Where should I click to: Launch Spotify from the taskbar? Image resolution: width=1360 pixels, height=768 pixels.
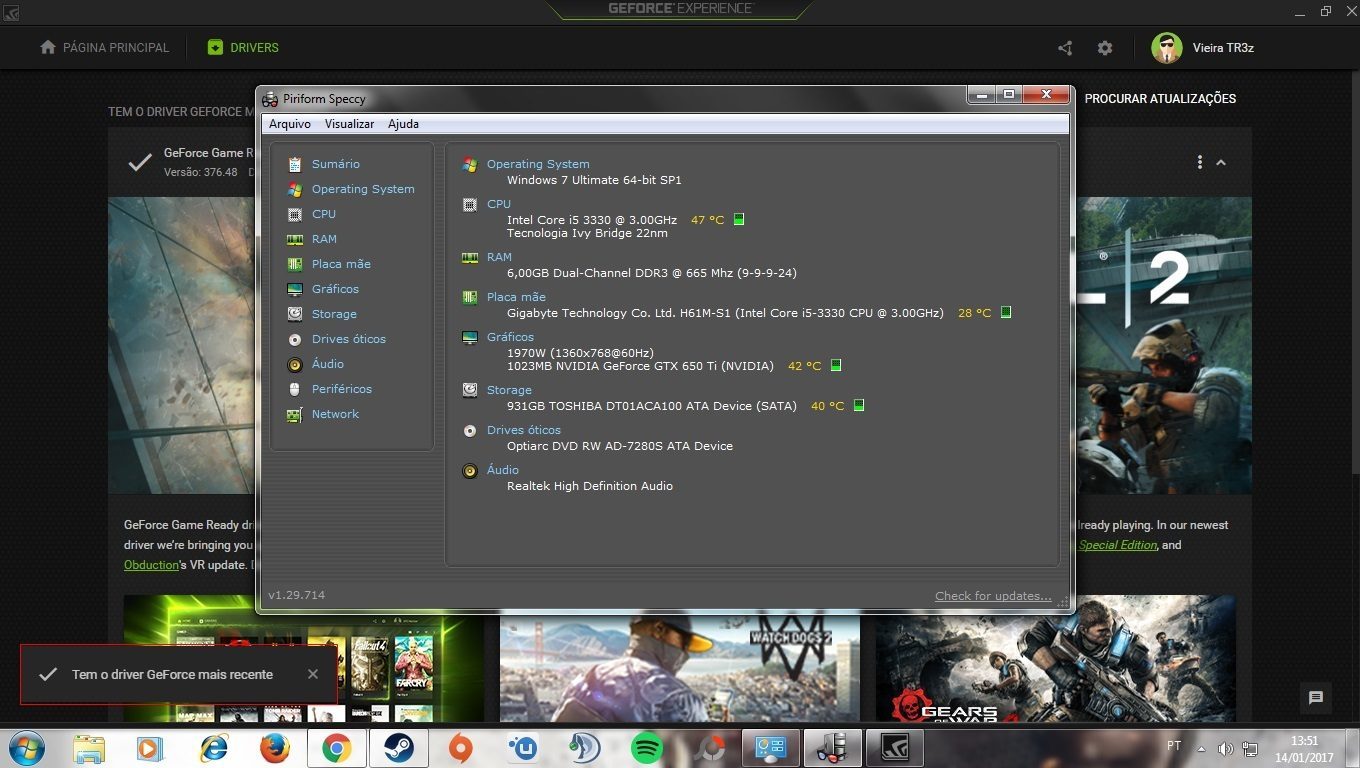647,747
